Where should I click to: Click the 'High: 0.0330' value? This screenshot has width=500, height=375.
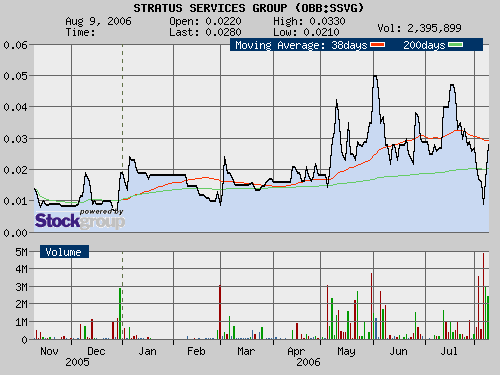click(309, 21)
